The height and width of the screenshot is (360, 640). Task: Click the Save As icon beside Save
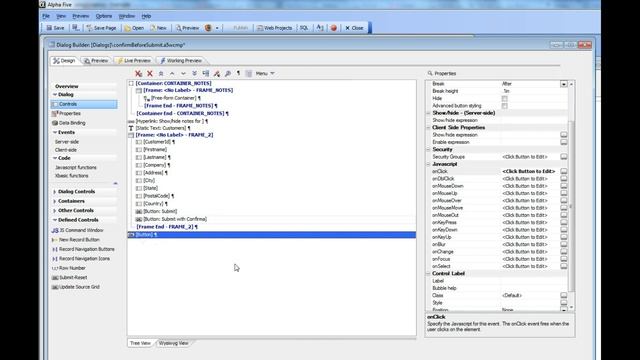coord(76,28)
